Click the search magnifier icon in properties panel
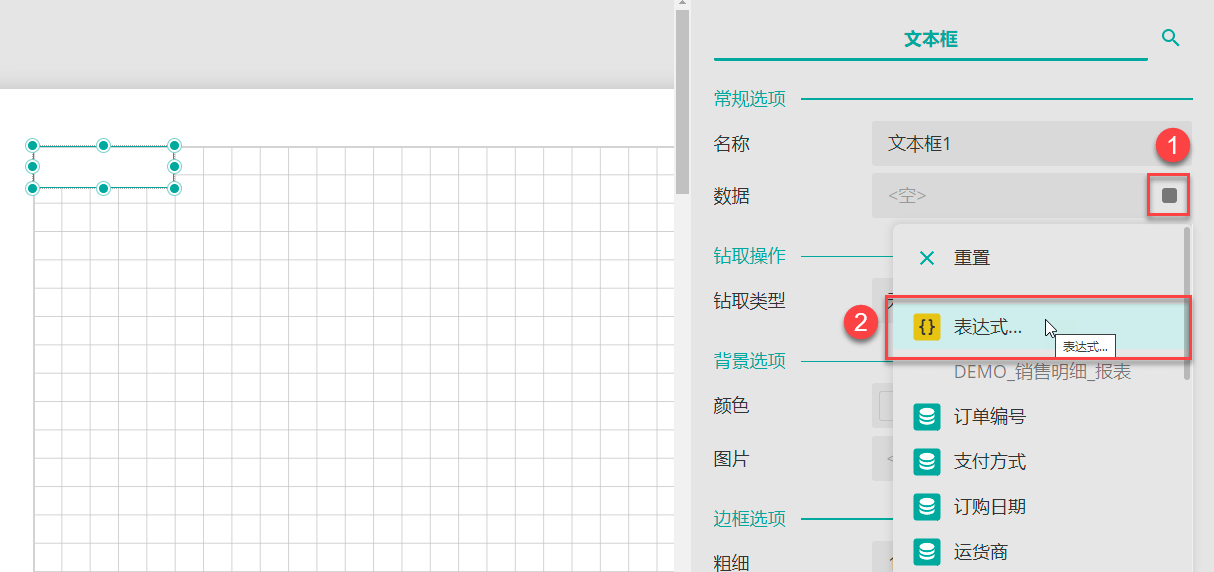Screen dimensions: 1214x572 pyautogui.click(x=1170, y=38)
